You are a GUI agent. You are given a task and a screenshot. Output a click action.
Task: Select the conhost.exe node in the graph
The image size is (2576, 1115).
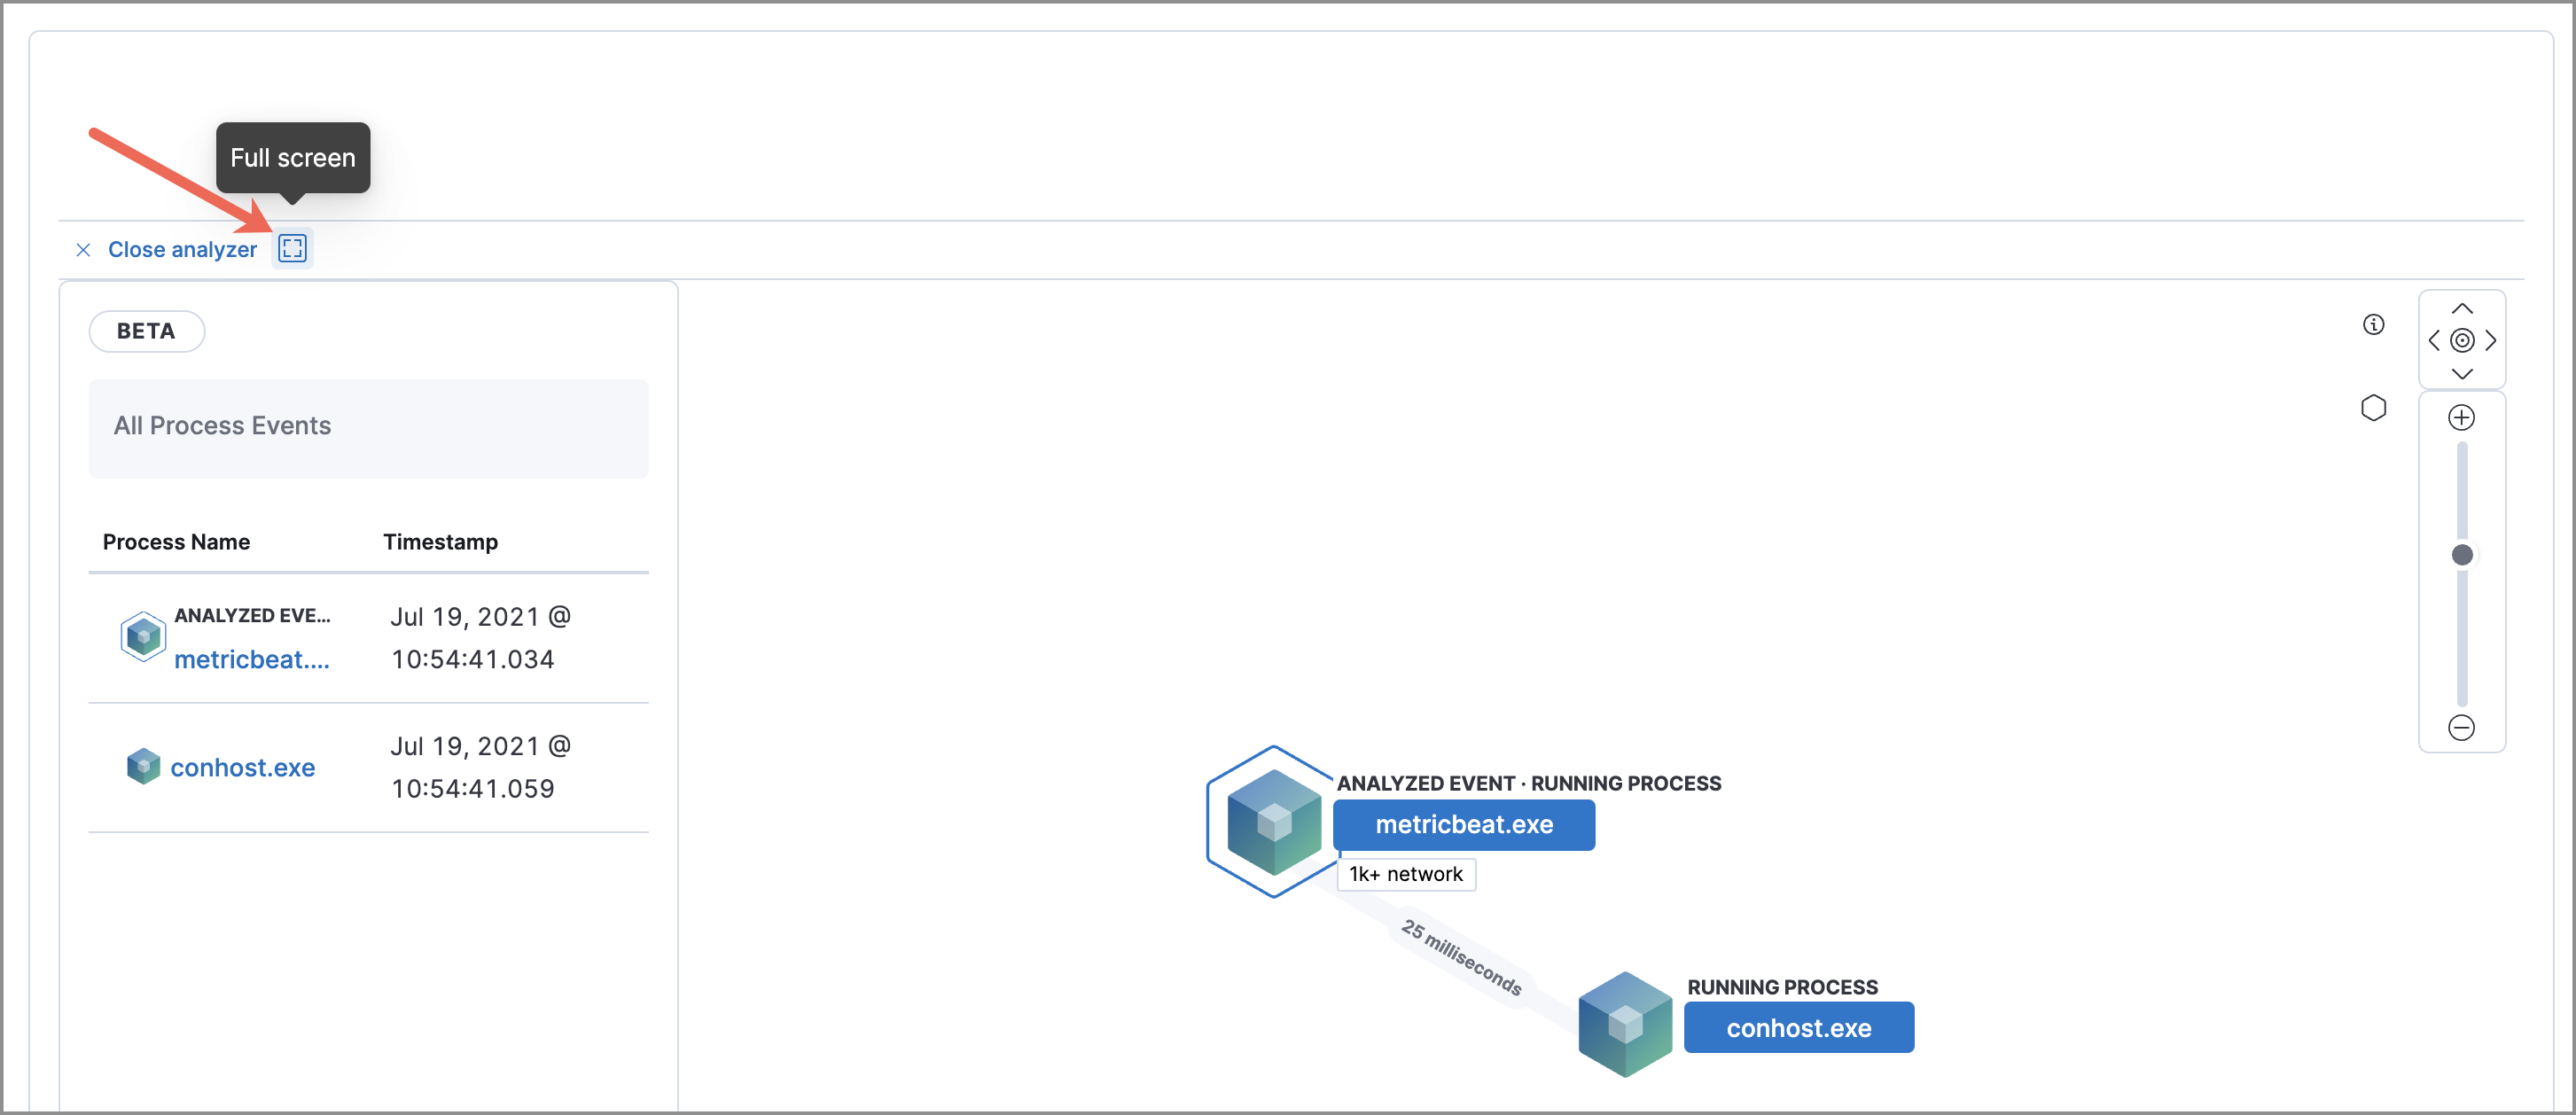click(x=1799, y=1027)
